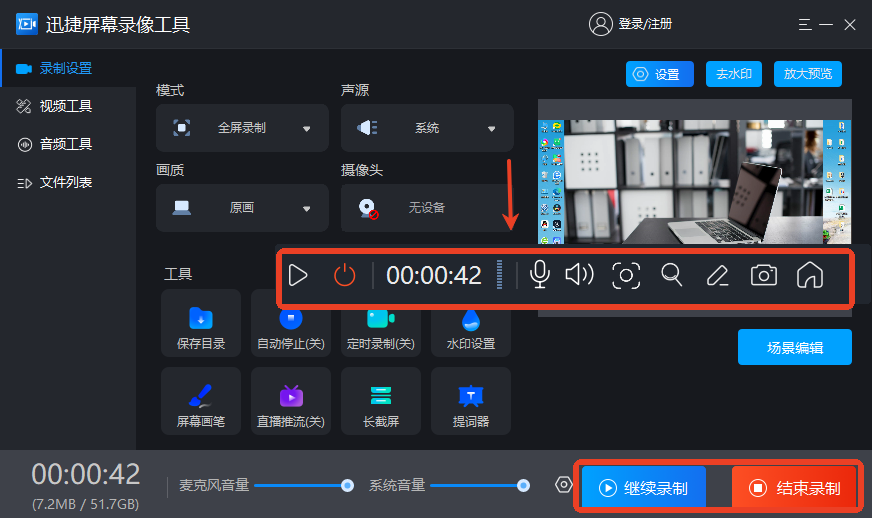Open 文件列表 in the sidebar
Viewport: 872px width, 518px height.
pyautogui.click(x=68, y=182)
